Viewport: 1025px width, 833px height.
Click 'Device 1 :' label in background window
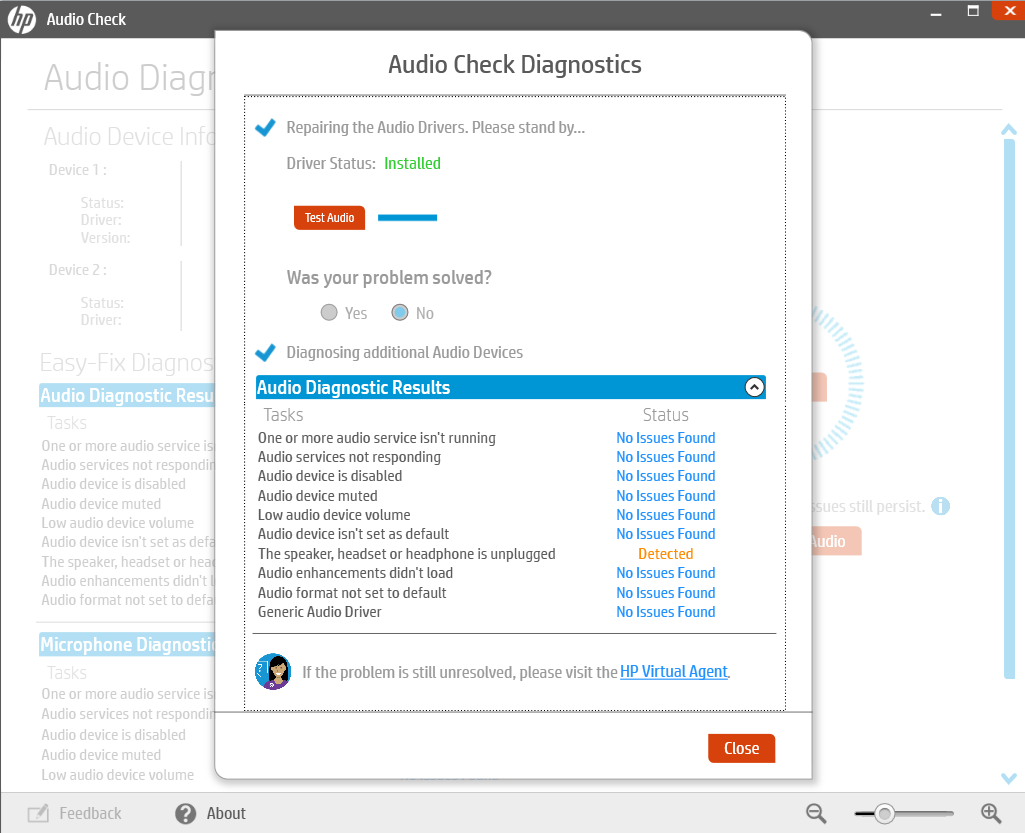(78, 170)
